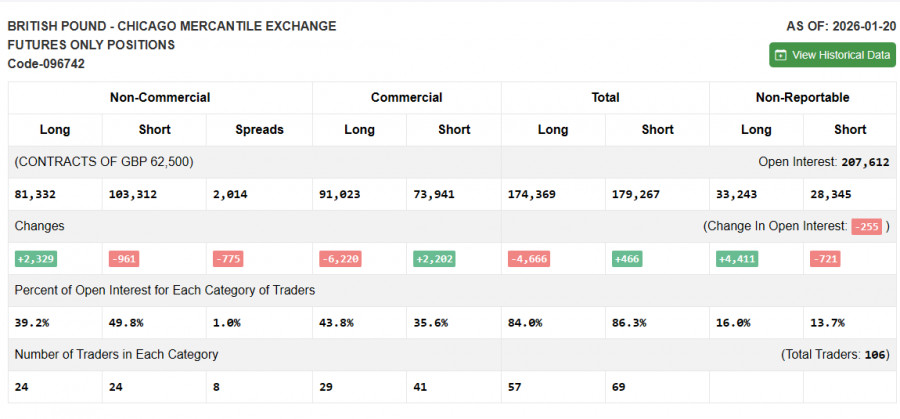This screenshot has width=900, height=419.
Task: Click the View Historical Data button
Action: pyautogui.click(x=832, y=55)
